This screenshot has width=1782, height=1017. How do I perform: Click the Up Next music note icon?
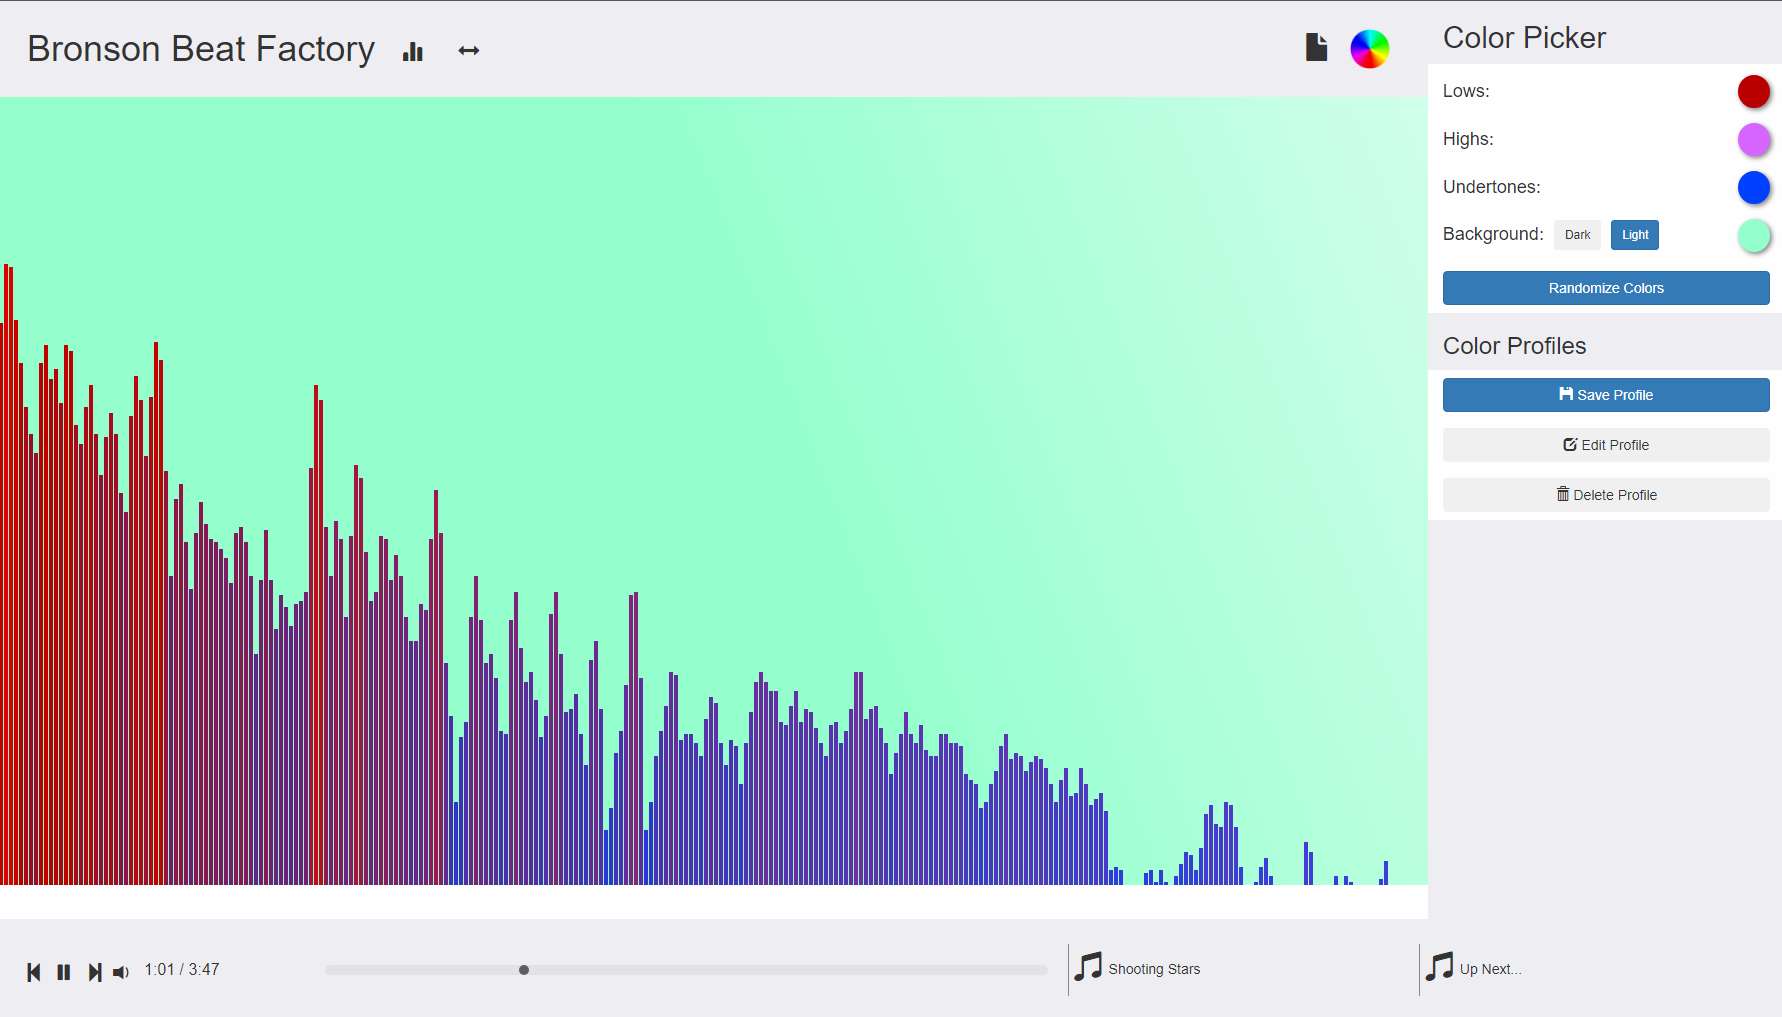click(1439, 967)
